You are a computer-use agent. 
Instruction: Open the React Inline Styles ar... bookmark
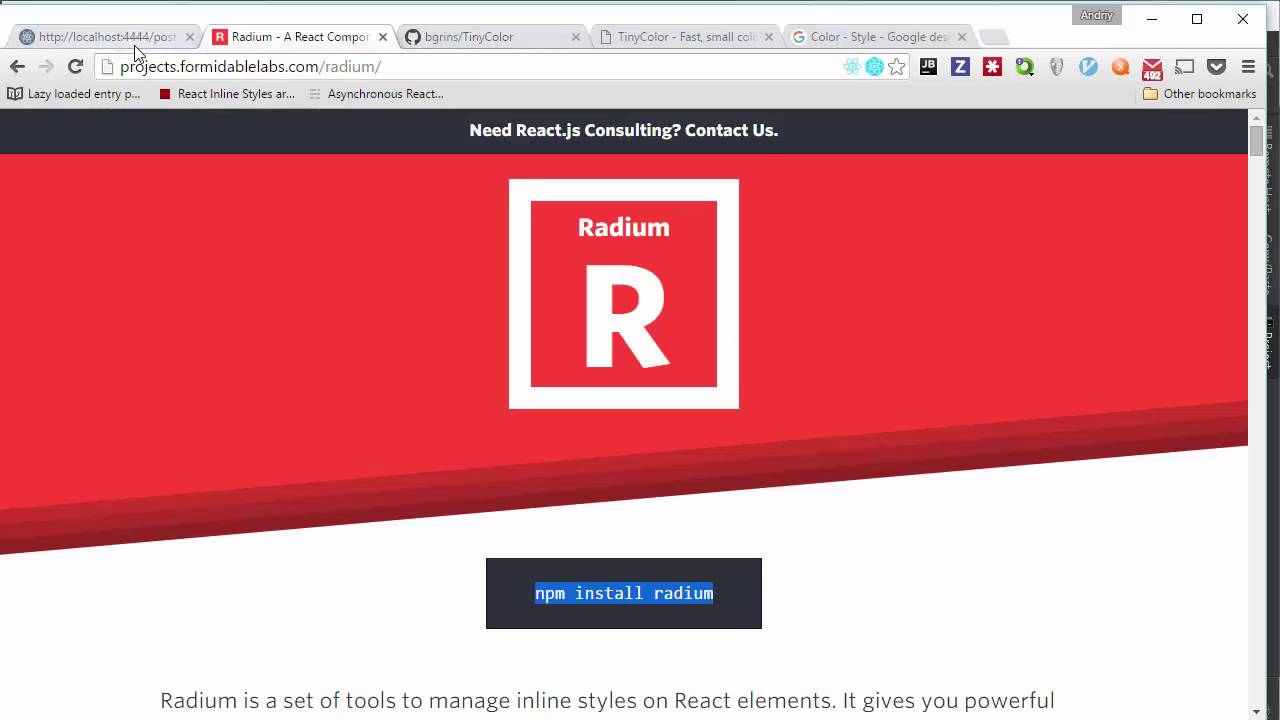227,94
